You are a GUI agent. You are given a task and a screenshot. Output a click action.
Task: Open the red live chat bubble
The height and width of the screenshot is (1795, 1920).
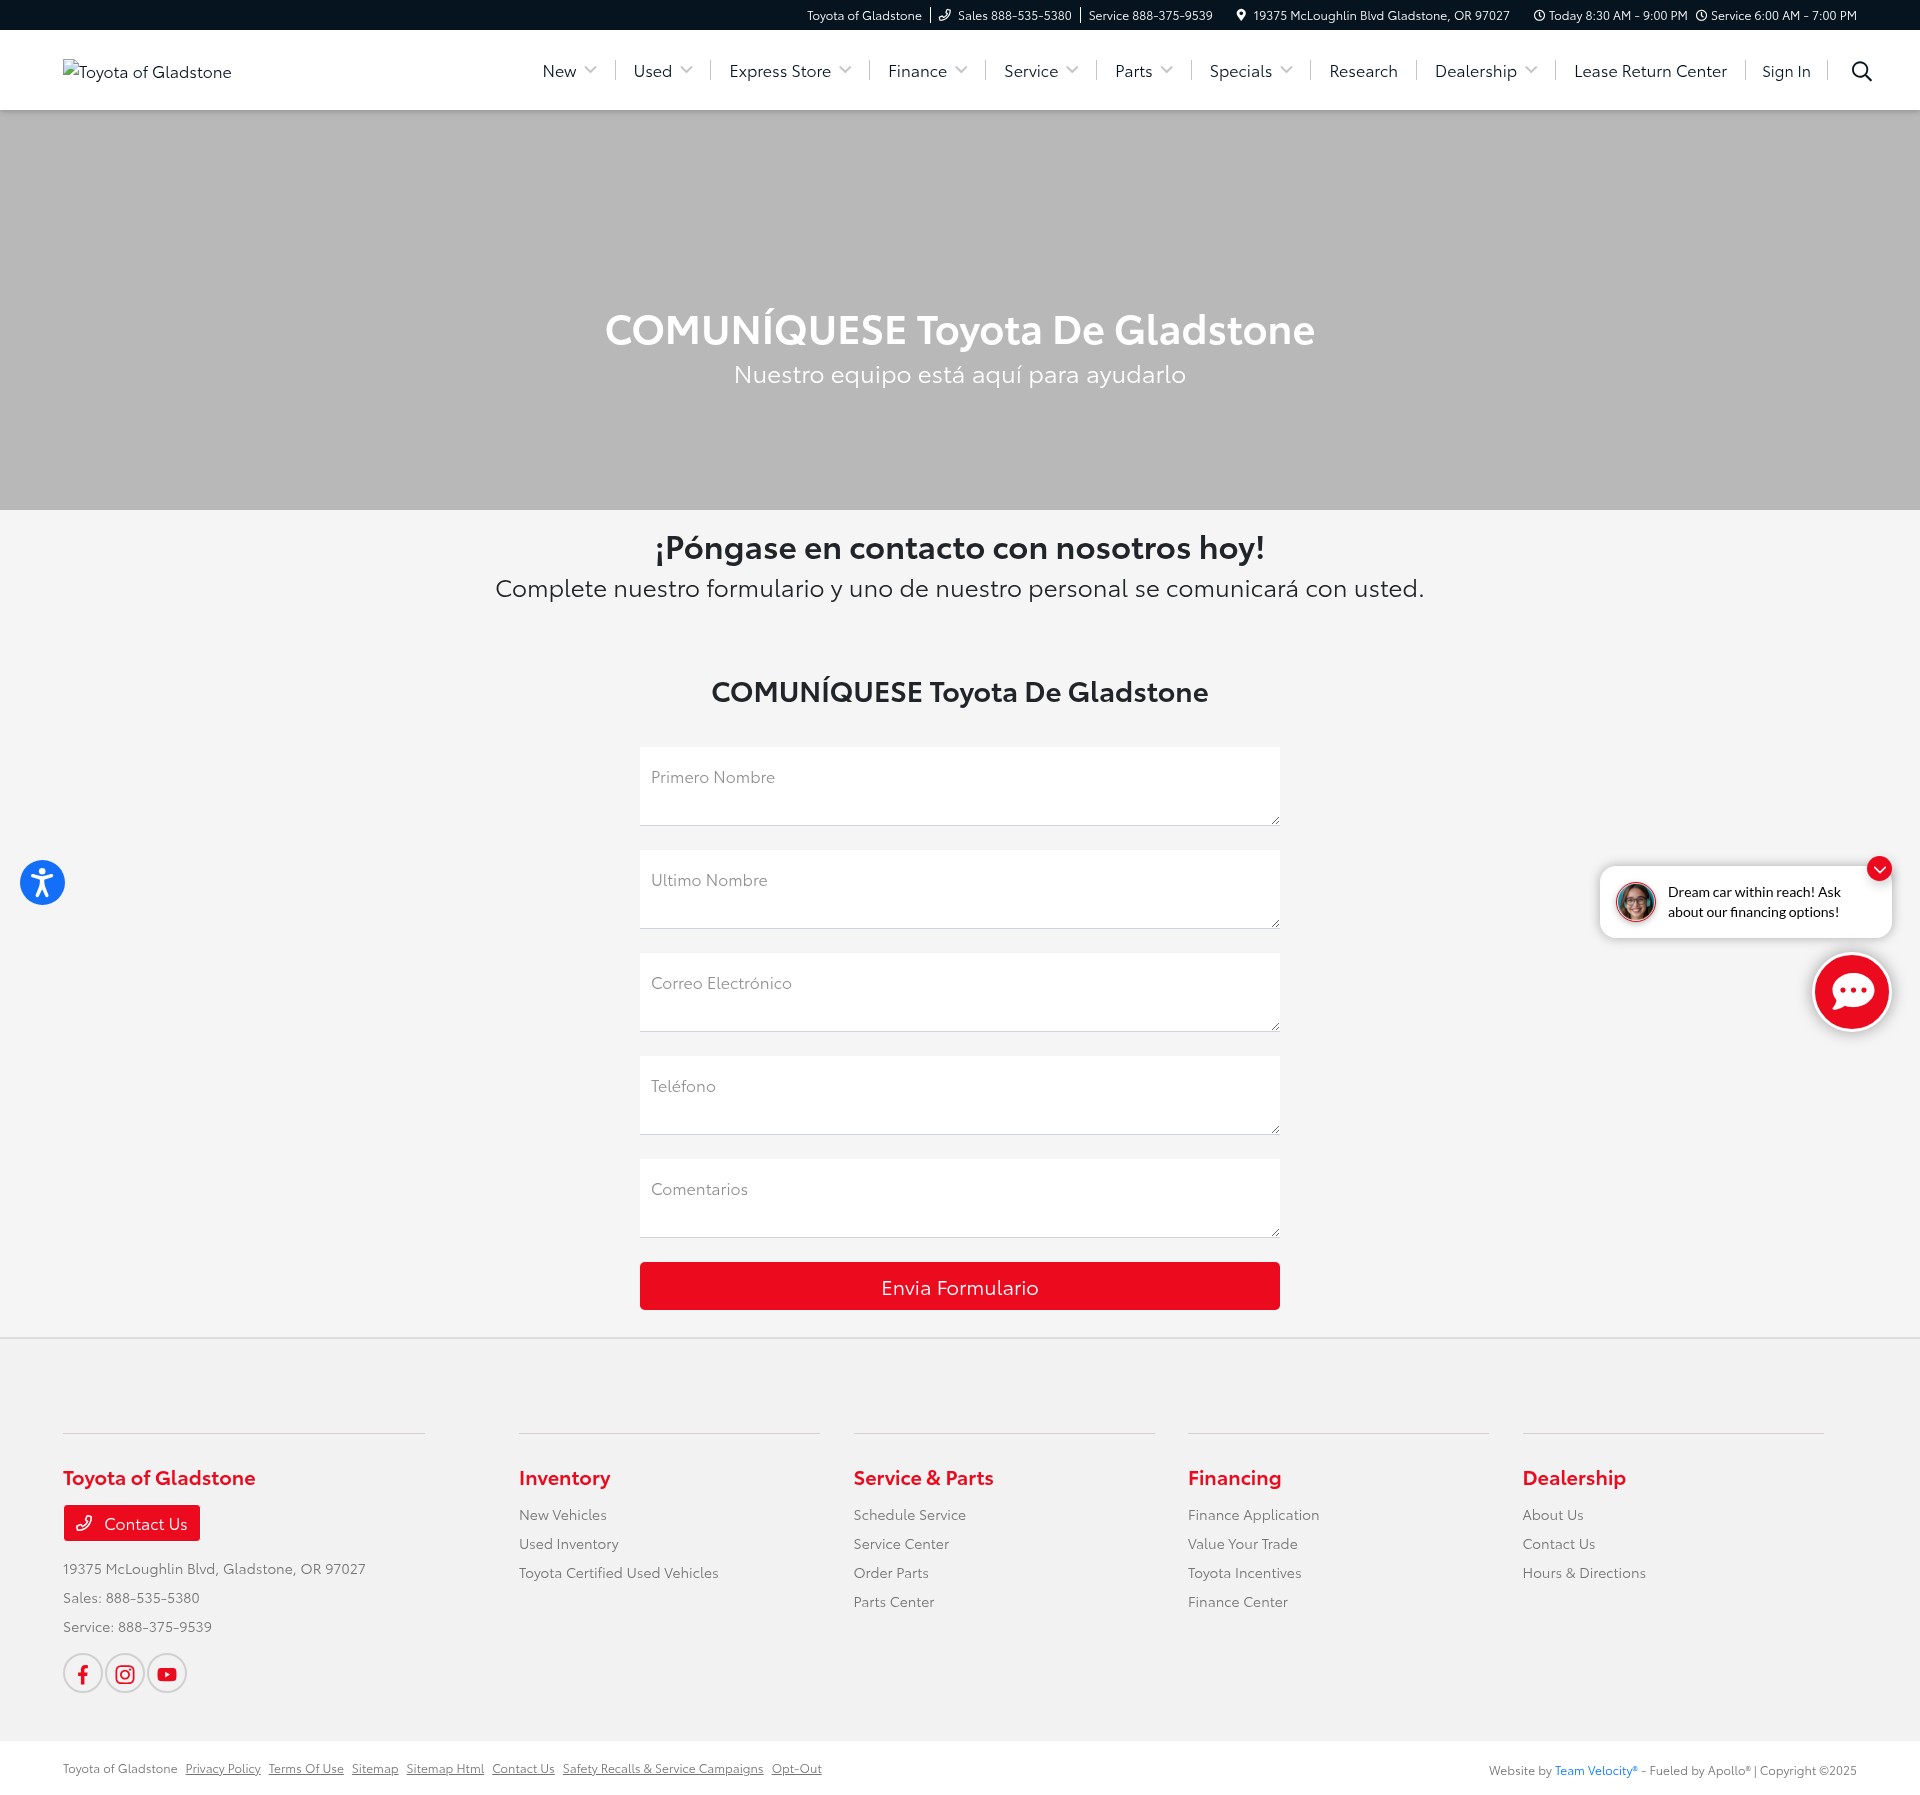(x=1851, y=991)
